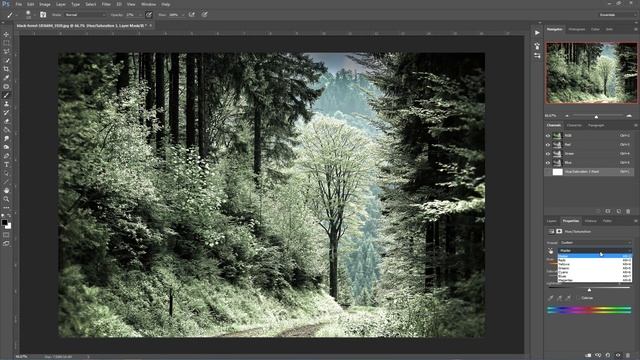640x360 pixels.
Task: Click the foreground color swatch
Action: pyautogui.click(x=4, y=222)
